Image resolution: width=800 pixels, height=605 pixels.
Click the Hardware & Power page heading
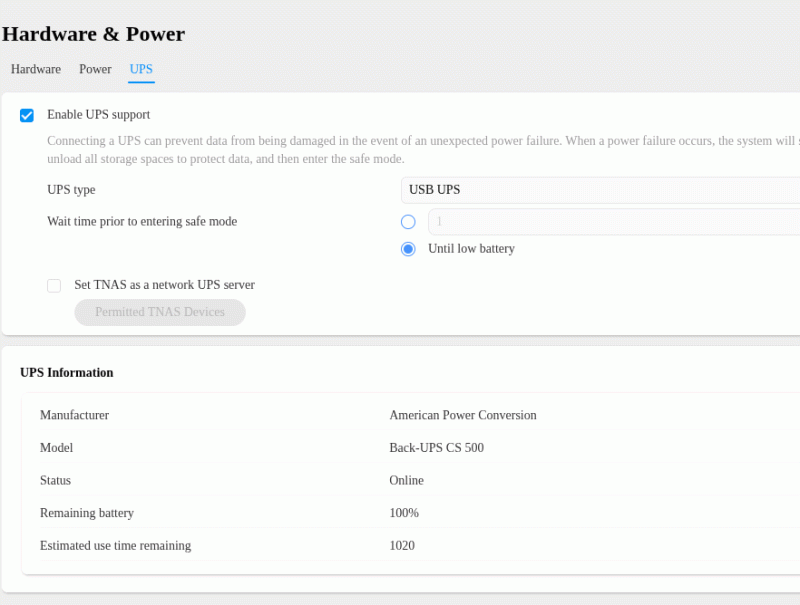pyautogui.click(x=94, y=34)
